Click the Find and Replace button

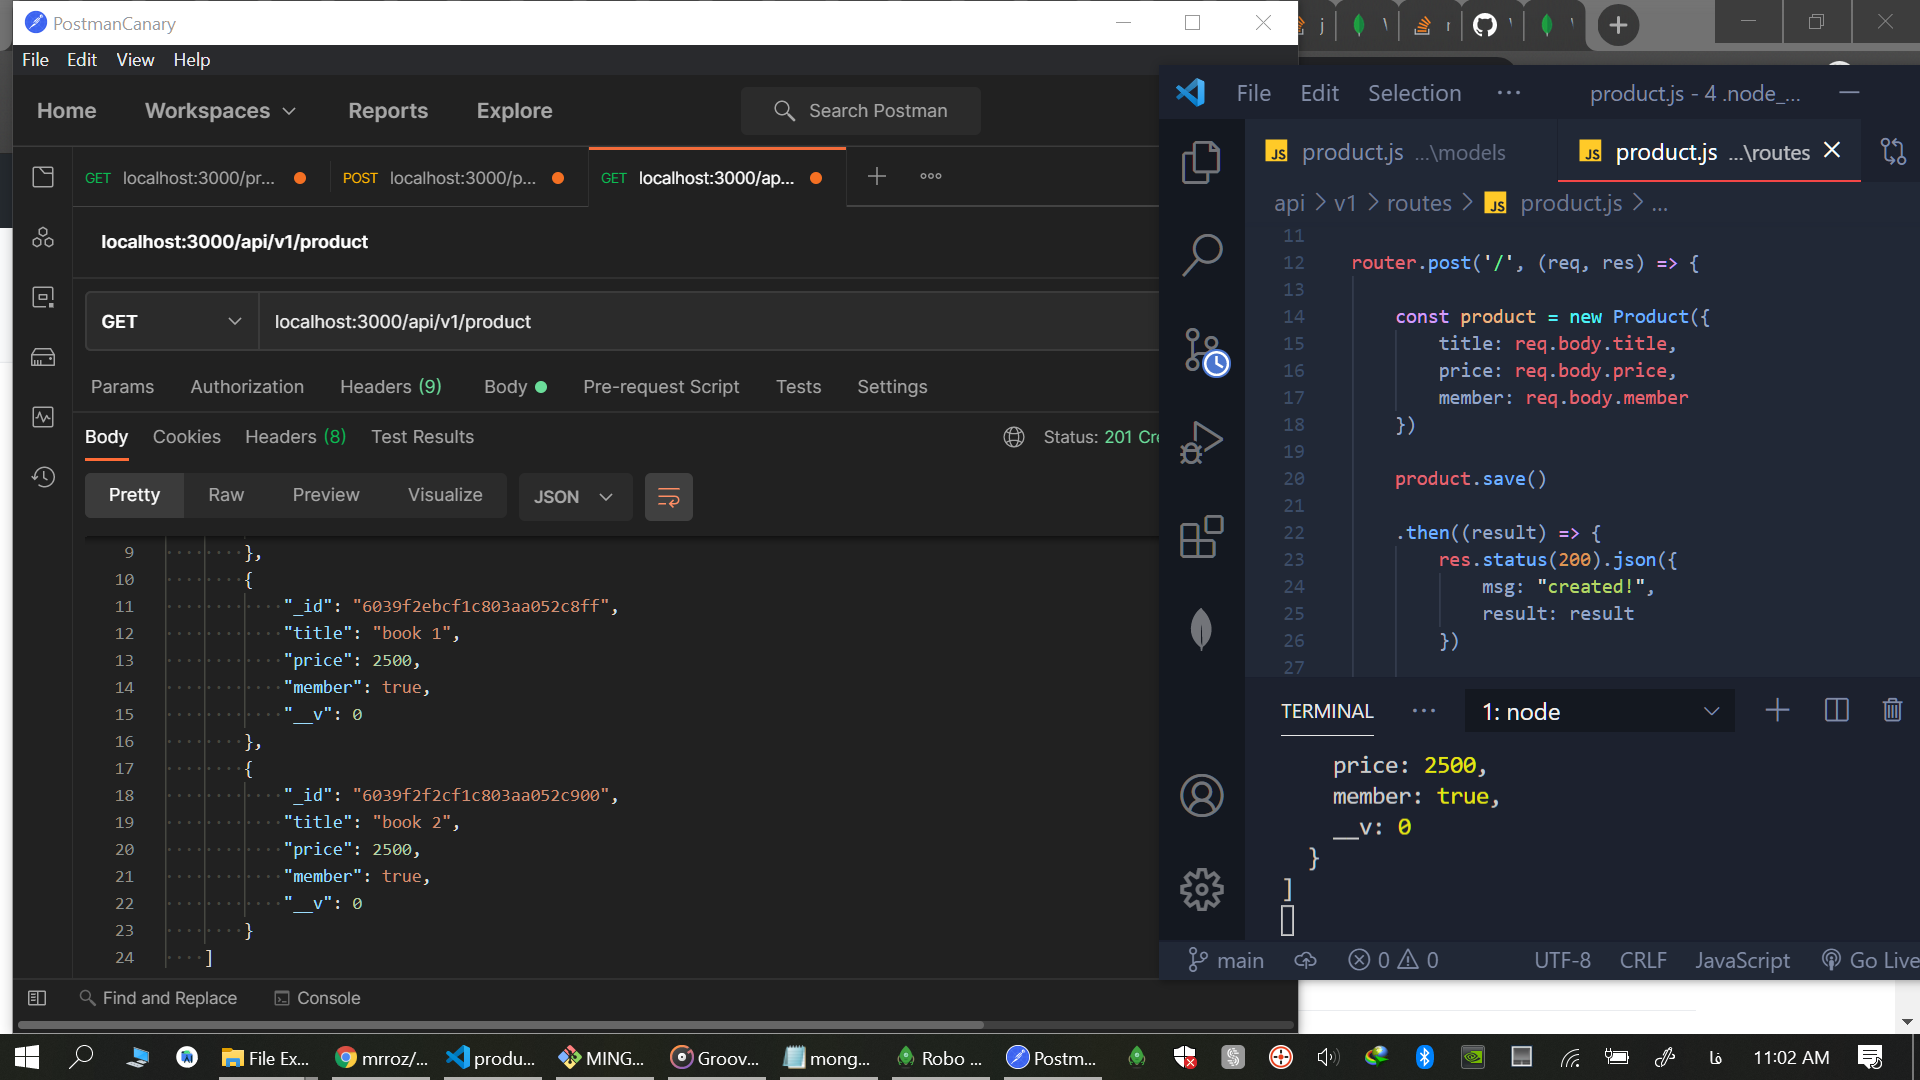pyautogui.click(x=158, y=997)
